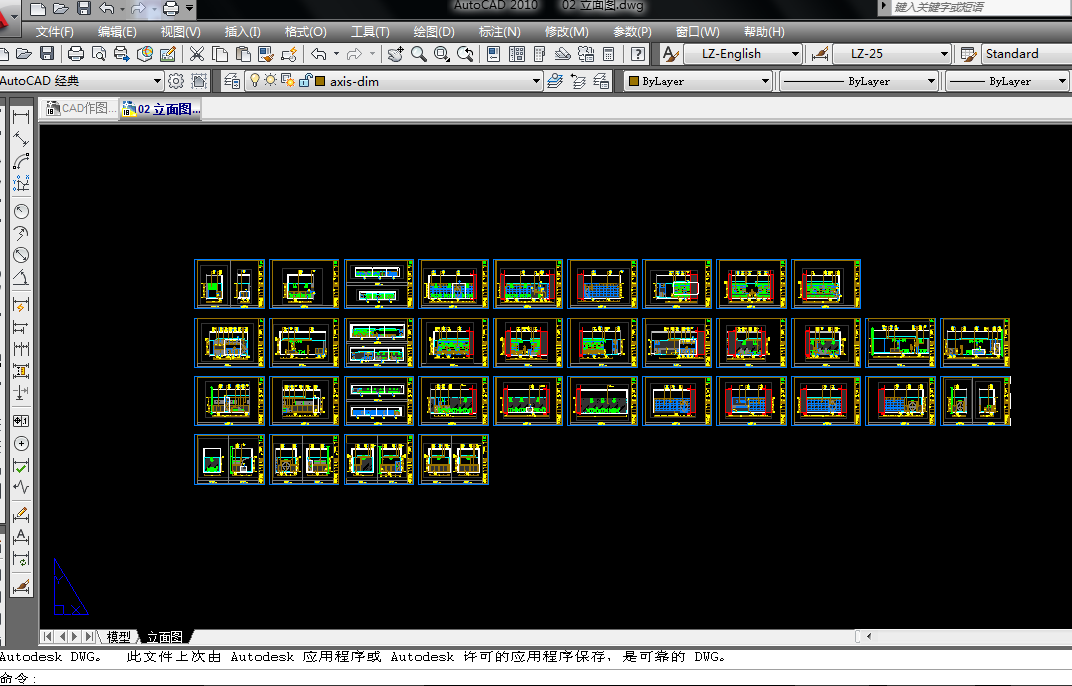Click the Dimension Style icon
Viewport: 1072px width, 686px height.
[x=819, y=54]
